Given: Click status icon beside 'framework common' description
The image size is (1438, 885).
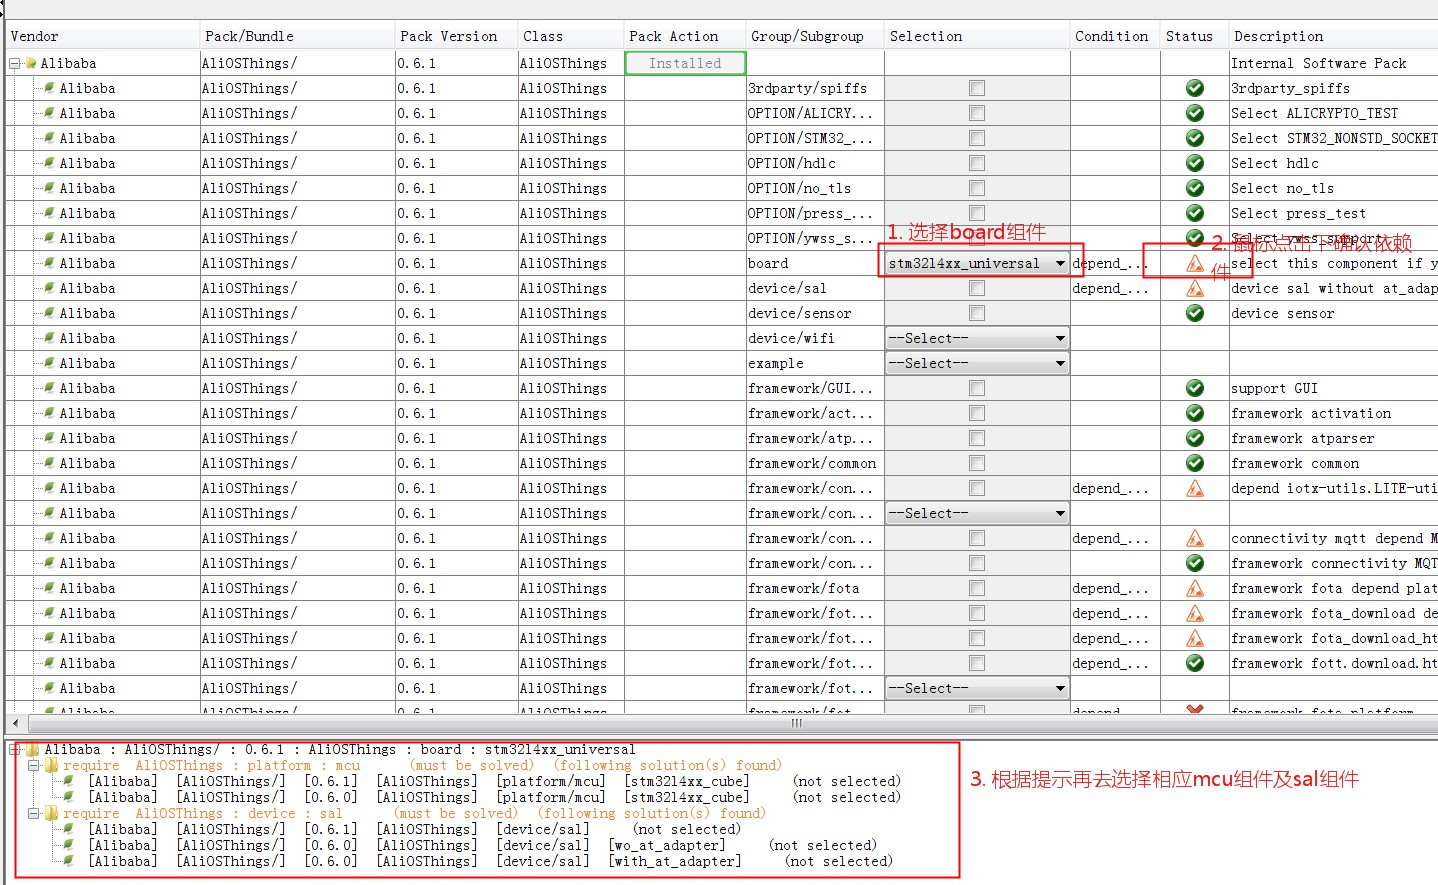Looking at the screenshot, I should coord(1194,463).
